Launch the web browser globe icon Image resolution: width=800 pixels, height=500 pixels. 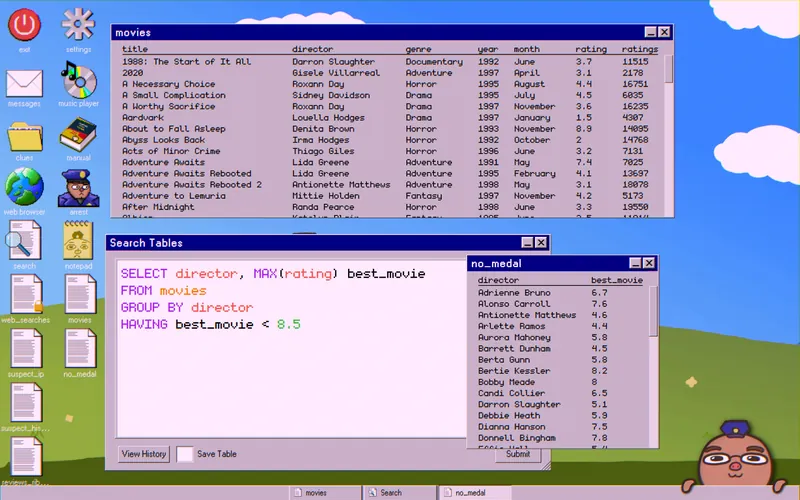pyautogui.click(x=24, y=187)
